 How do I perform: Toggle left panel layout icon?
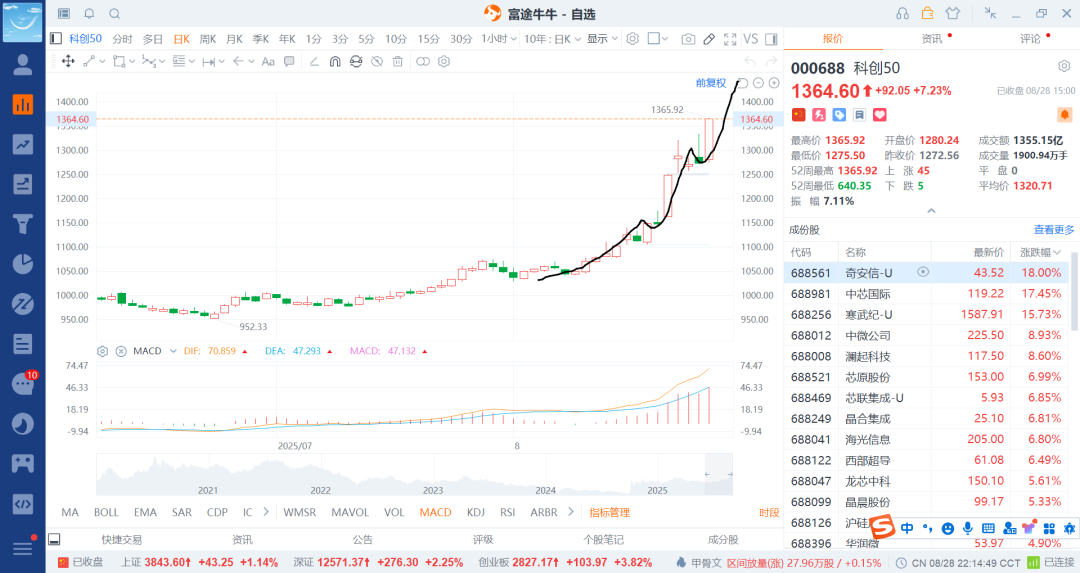pyautogui.click(x=56, y=39)
